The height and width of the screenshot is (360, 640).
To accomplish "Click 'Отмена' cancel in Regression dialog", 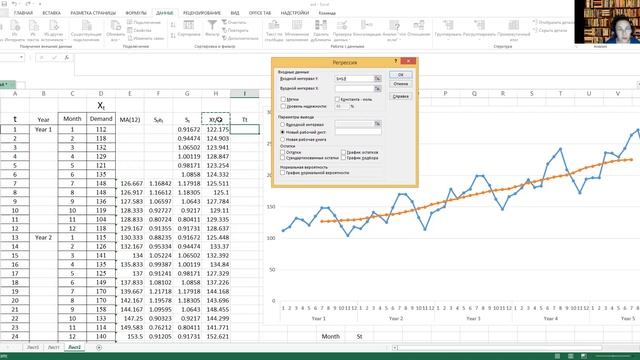I will 400,84.
